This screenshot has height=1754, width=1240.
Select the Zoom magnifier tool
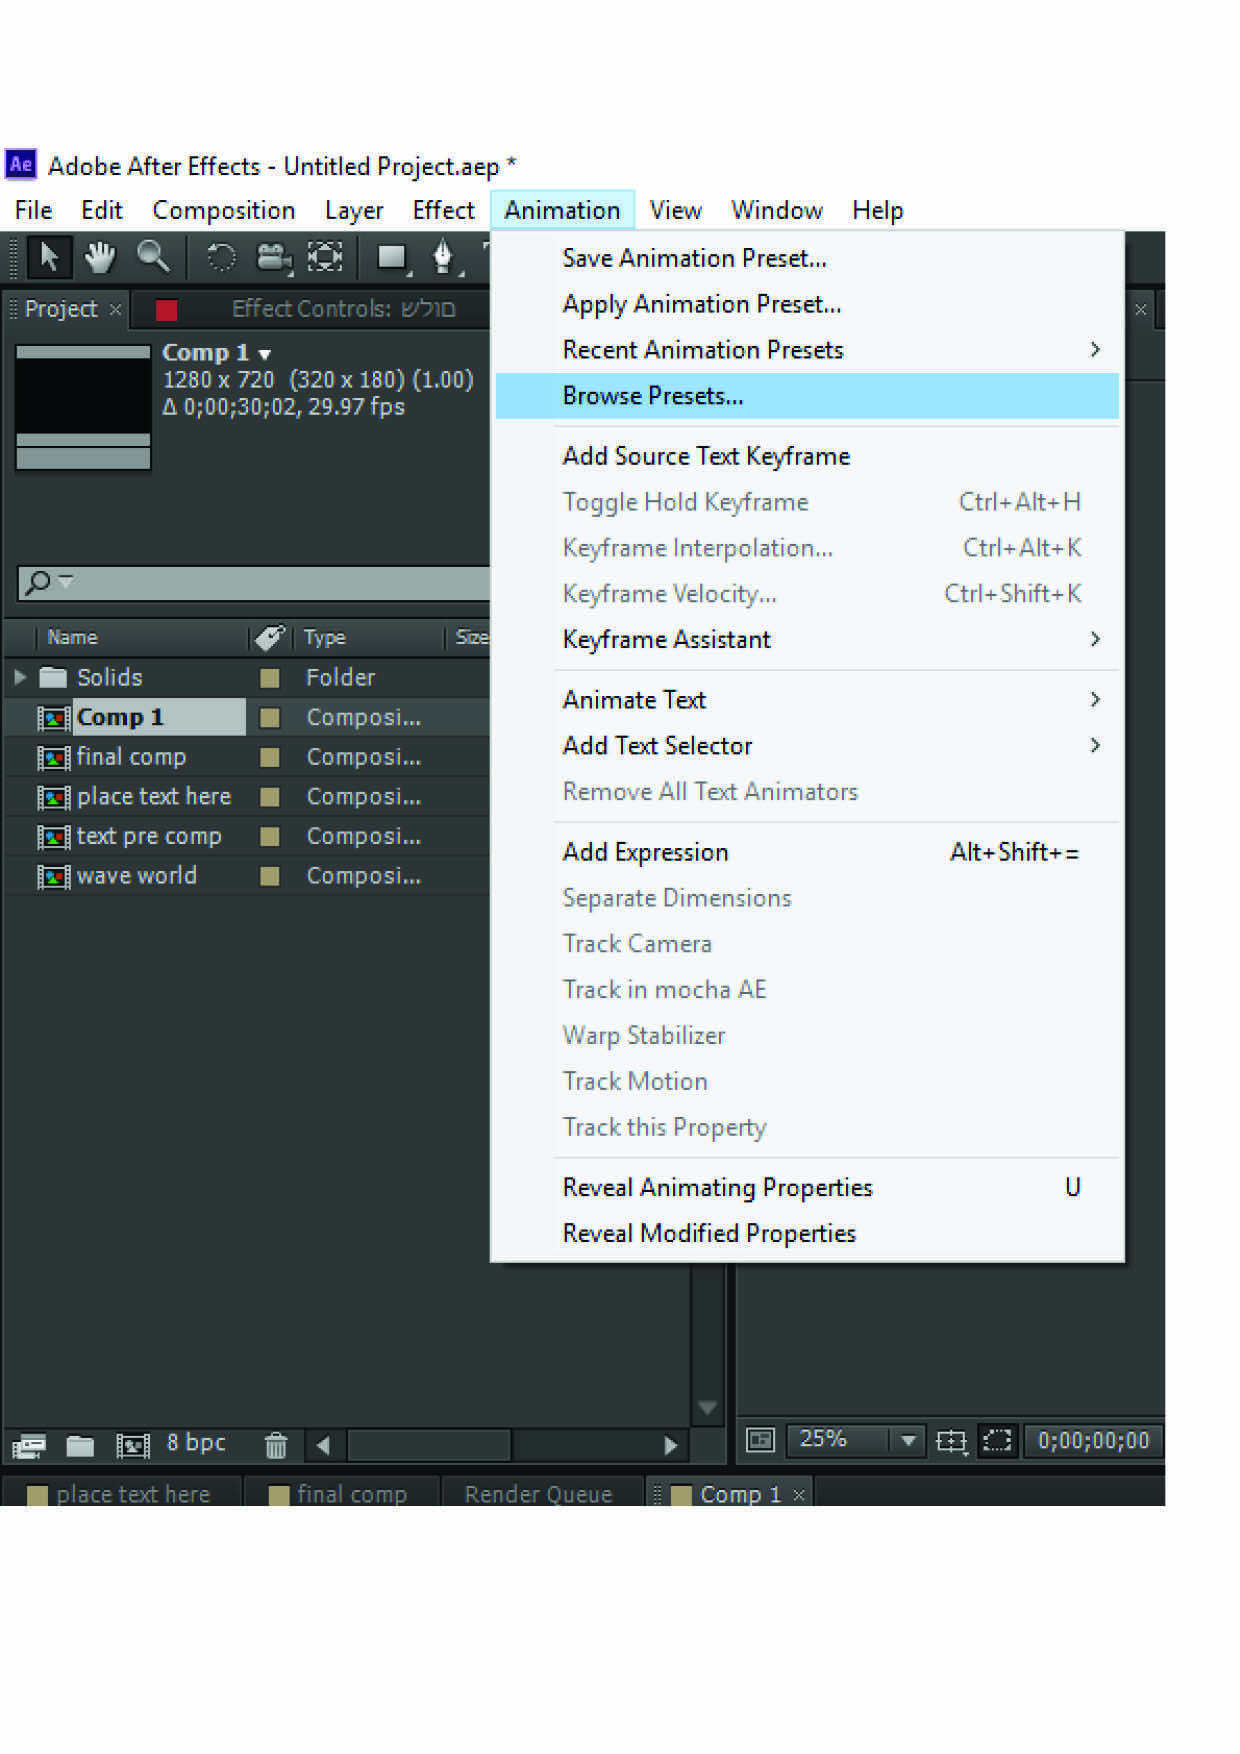coord(153,258)
